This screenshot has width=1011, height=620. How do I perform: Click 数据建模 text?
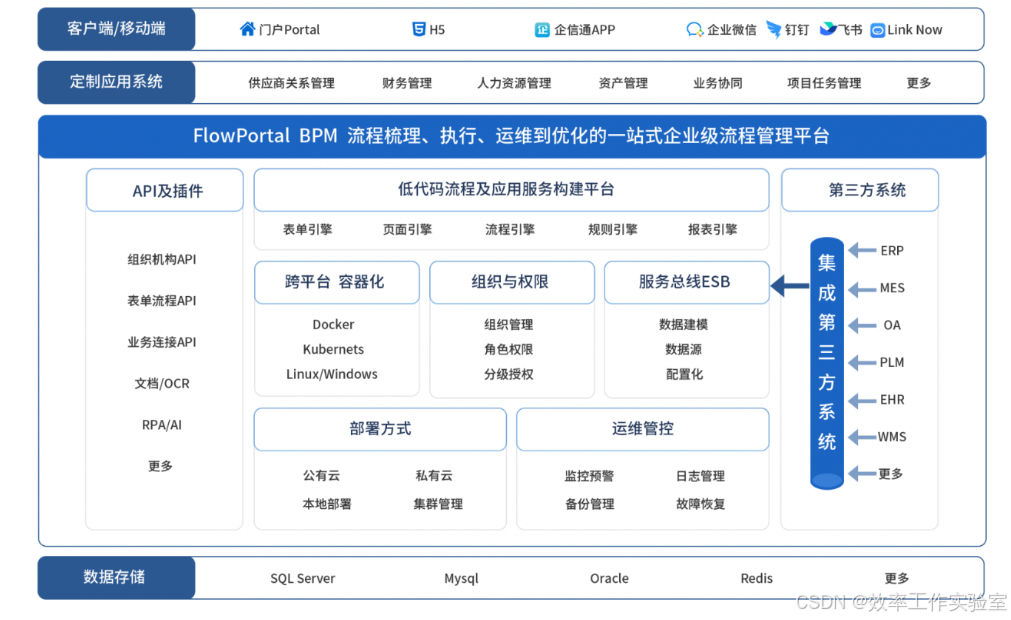click(683, 324)
